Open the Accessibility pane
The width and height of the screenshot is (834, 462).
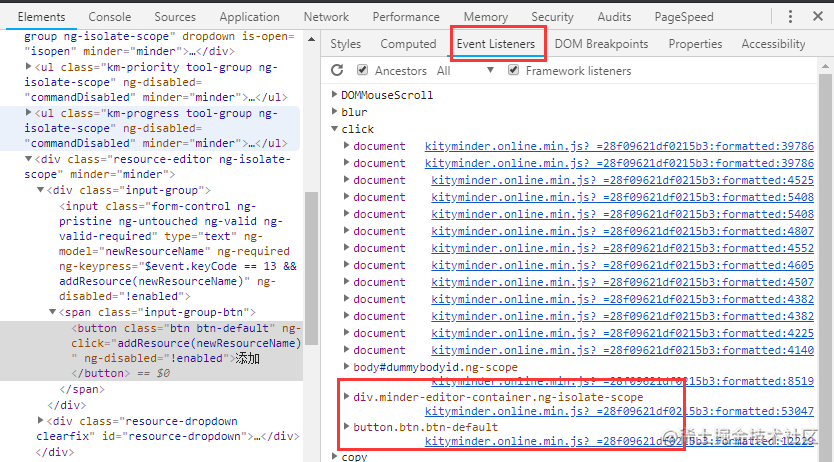[x=773, y=44]
